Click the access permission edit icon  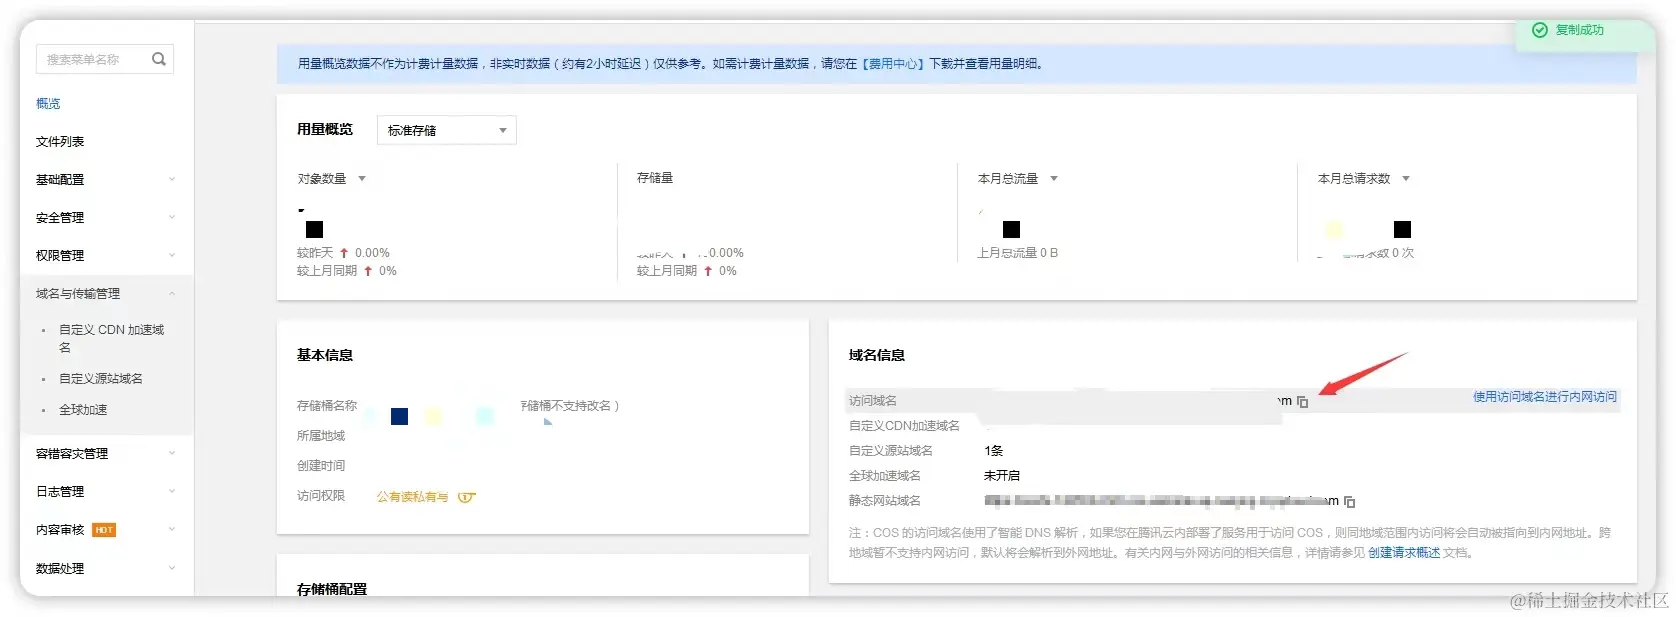coord(466,497)
